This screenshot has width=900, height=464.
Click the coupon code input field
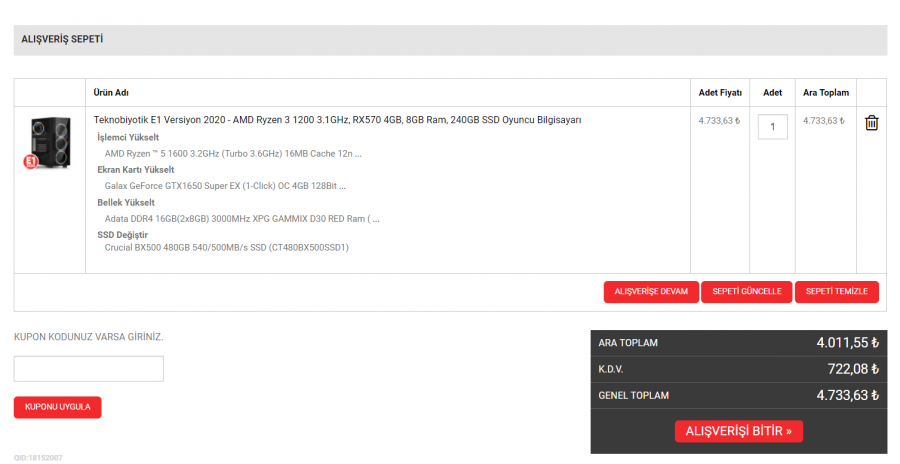(89, 369)
